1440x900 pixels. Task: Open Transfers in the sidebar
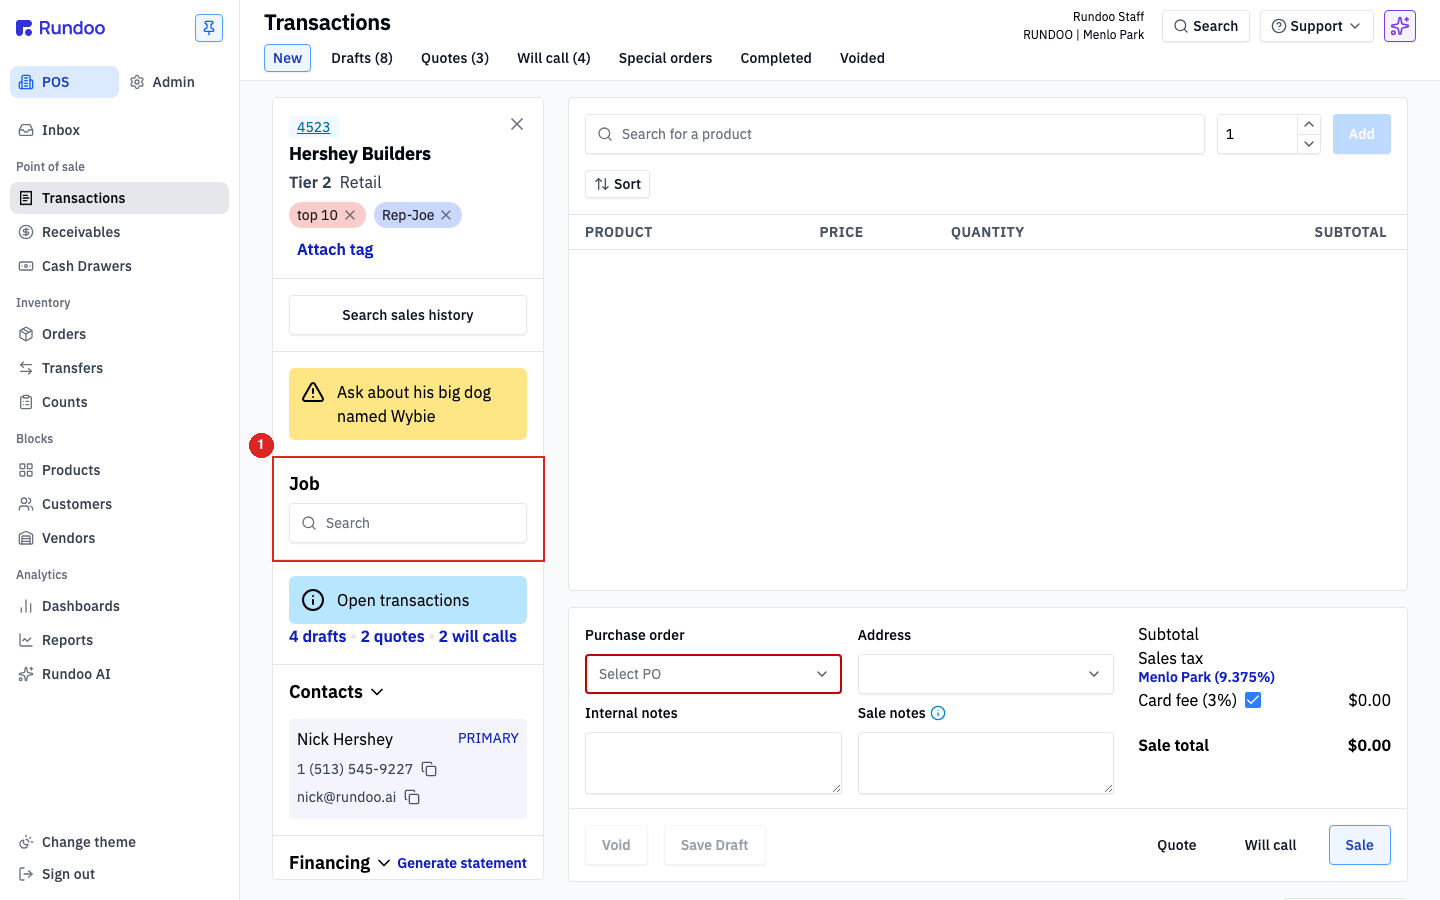click(x=119, y=368)
